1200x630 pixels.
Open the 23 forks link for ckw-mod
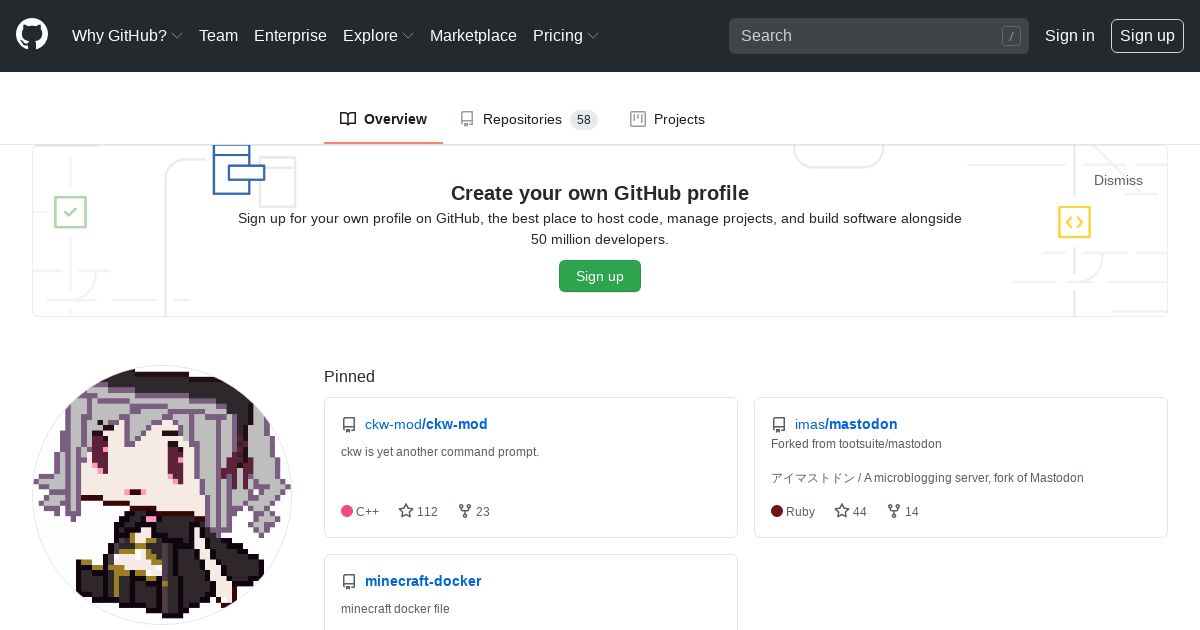pyautogui.click(x=474, y=511)
